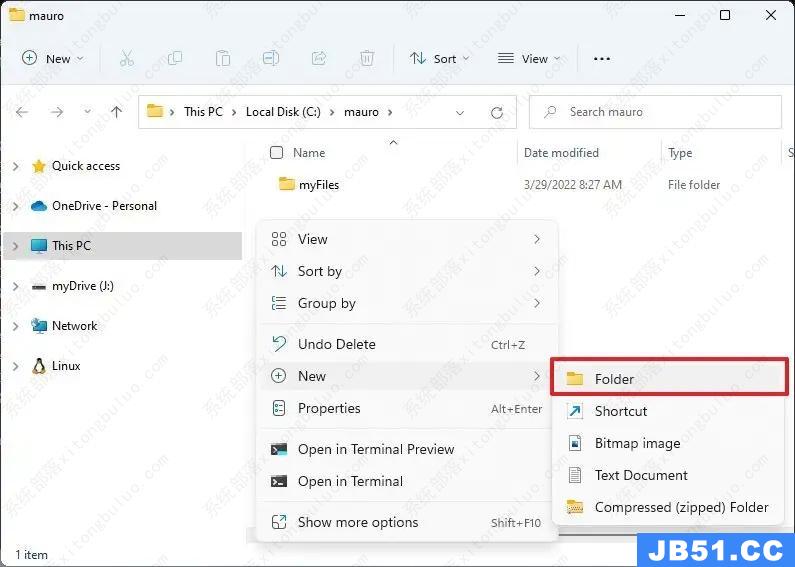Click Show more options entry
This screenshot has height=567, width=795.
click(x=357, y=522)
